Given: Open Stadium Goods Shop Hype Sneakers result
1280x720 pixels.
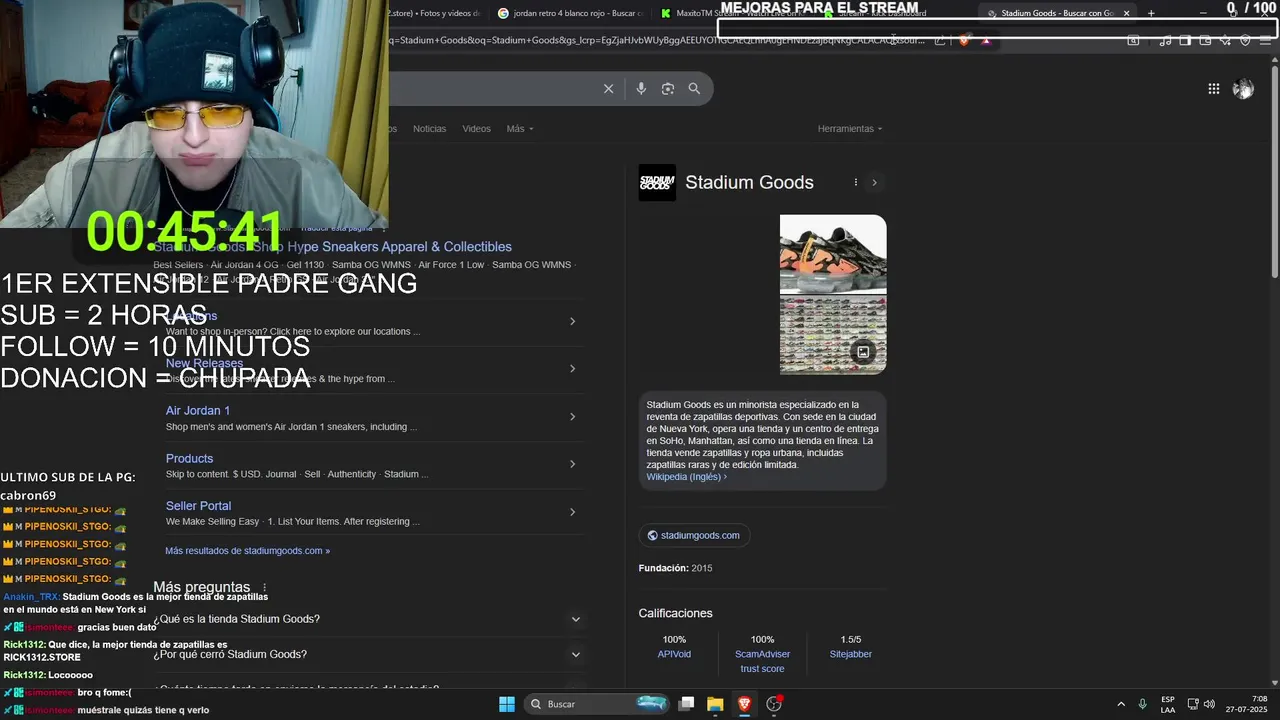Looking at the screenshot, I should [x=332, y=247].
